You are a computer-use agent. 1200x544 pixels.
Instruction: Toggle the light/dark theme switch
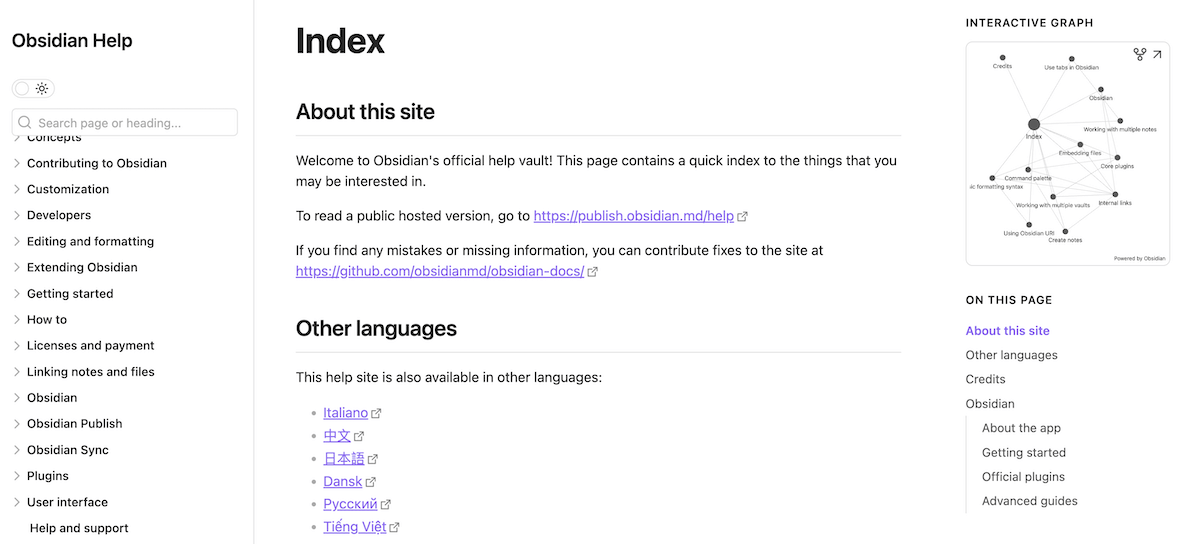[x=33, y=88]
